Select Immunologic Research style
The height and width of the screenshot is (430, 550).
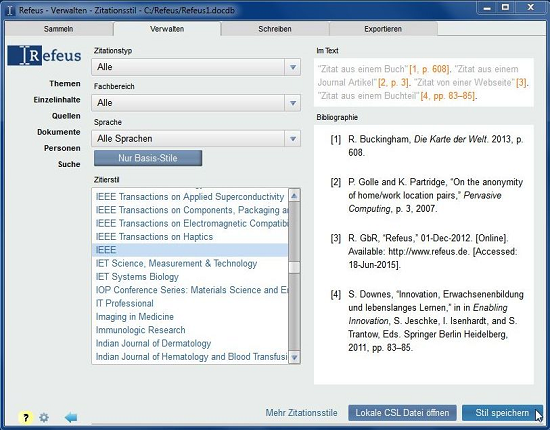190,330
